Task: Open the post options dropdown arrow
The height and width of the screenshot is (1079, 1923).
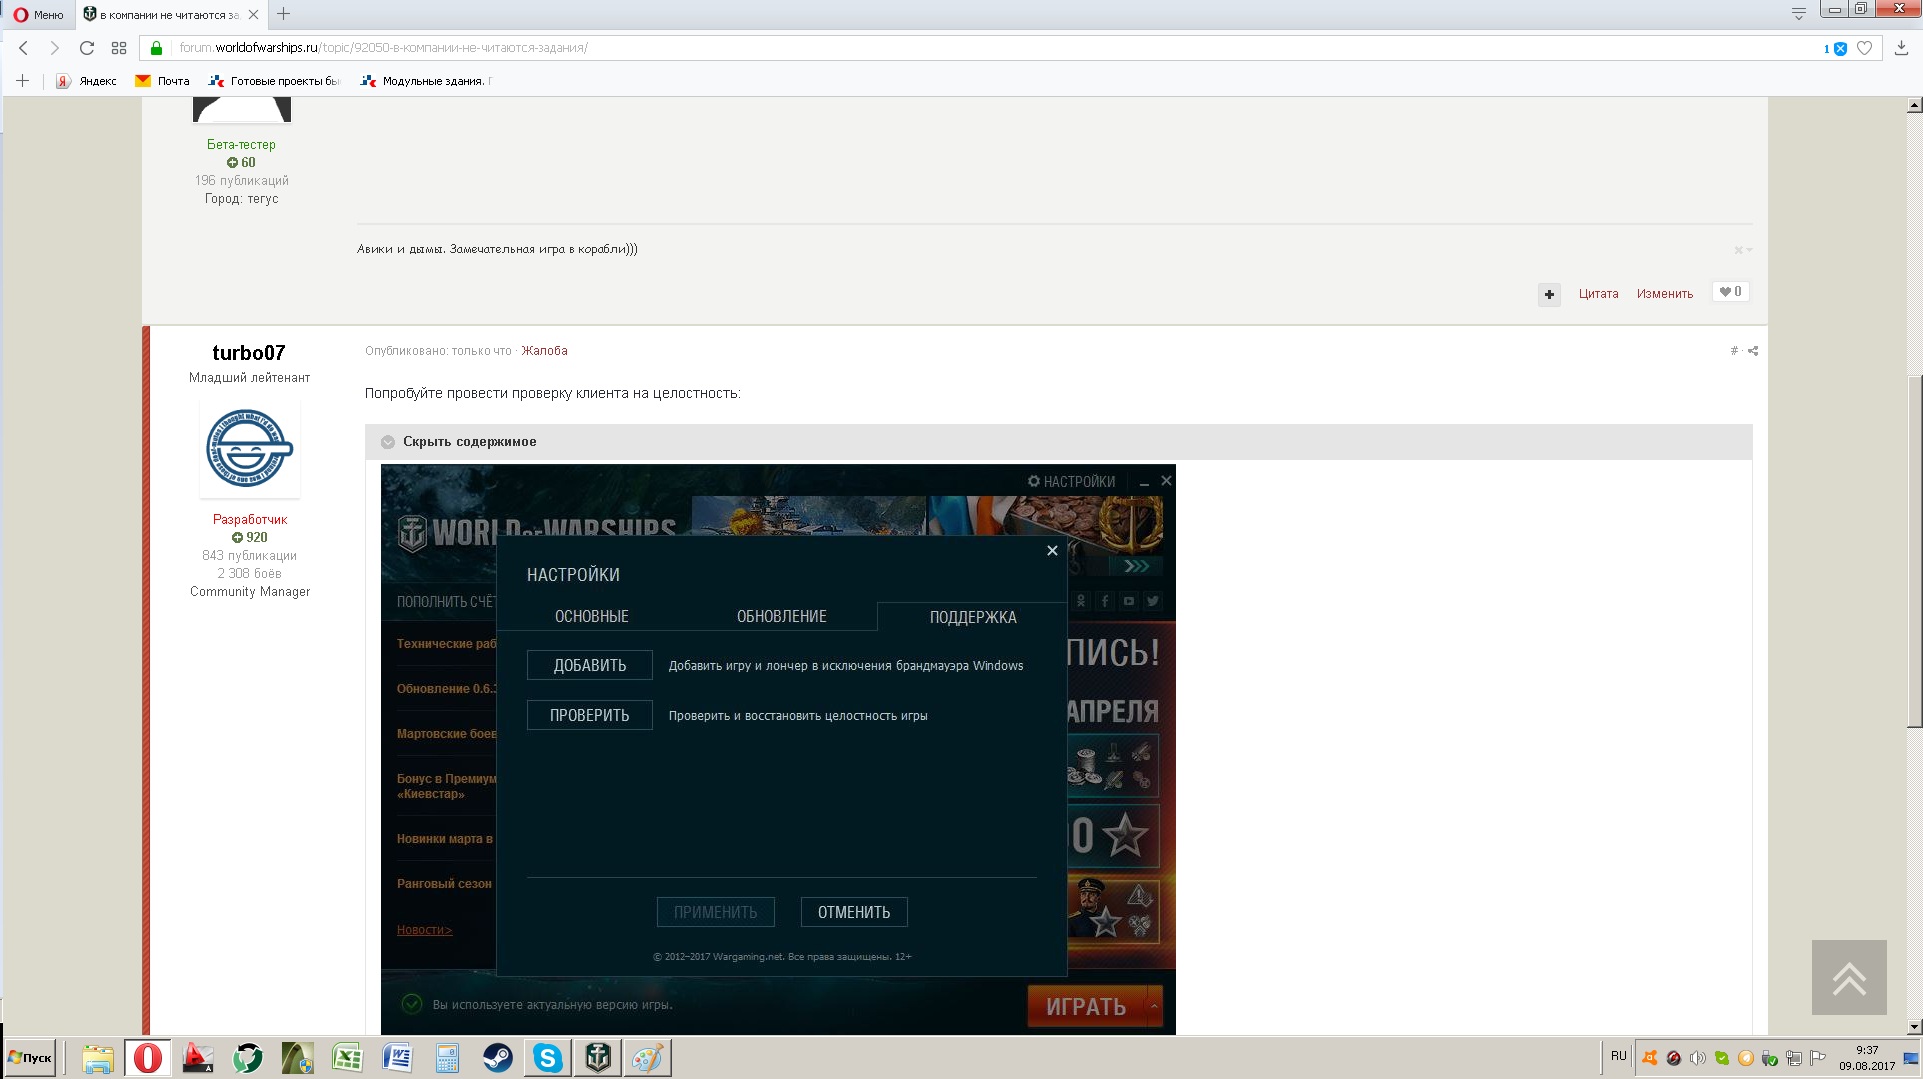Action: point(1743,250)
